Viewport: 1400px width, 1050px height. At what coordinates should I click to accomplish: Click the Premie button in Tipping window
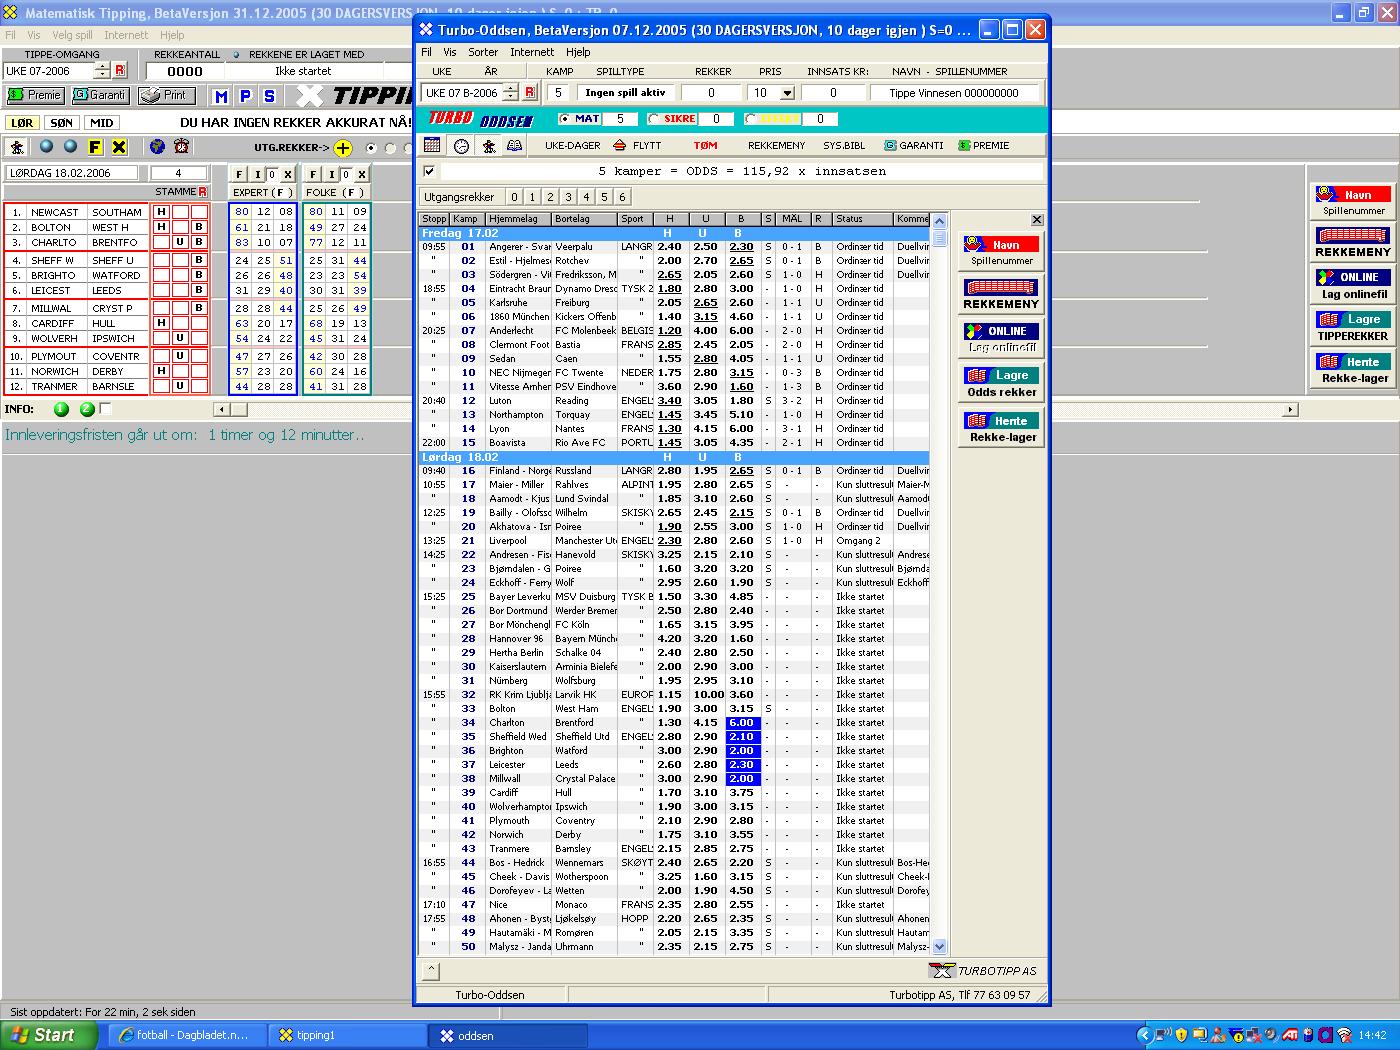[x=35, y=95]
